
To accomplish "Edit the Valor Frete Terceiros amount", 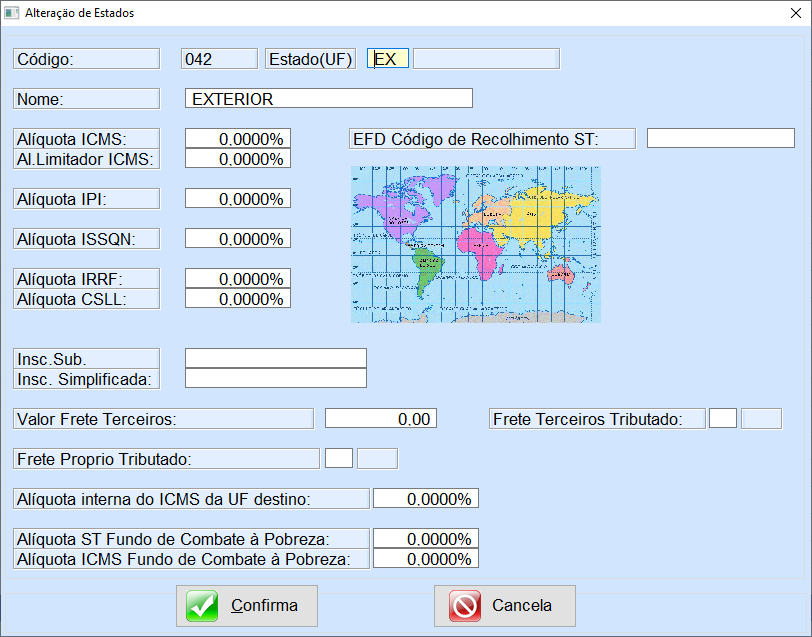I will (x=380, y=419).
